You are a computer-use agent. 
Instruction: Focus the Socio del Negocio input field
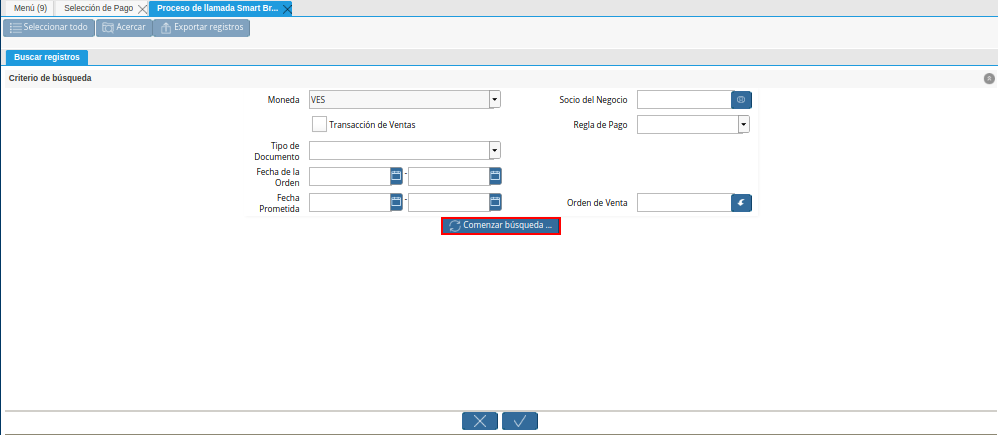(x=684, y=100)
